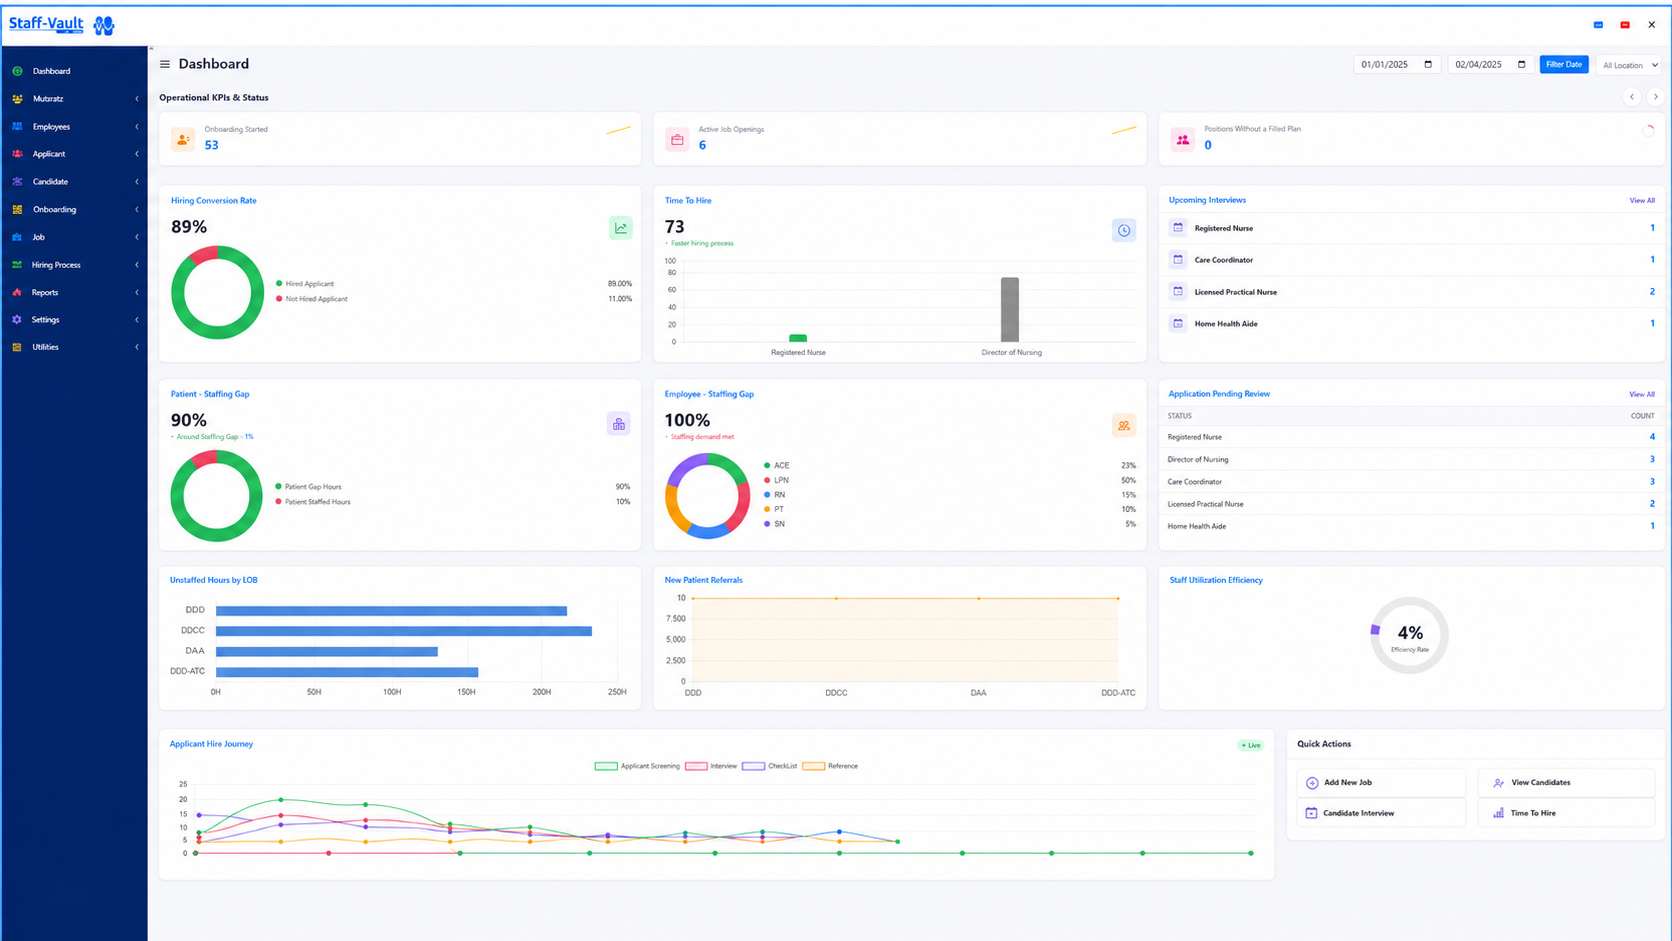The height and width of the screenshot is (941, 1672).
Task: Toggle the Interview legend series
Action: pos(711,766)
